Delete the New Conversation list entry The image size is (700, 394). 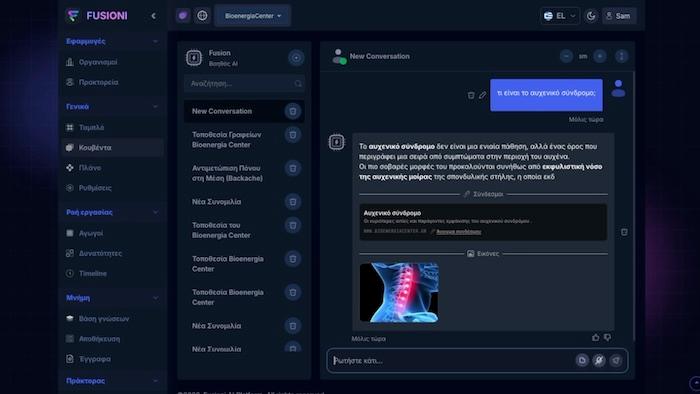pyautogui.click(x=293, y=111)
